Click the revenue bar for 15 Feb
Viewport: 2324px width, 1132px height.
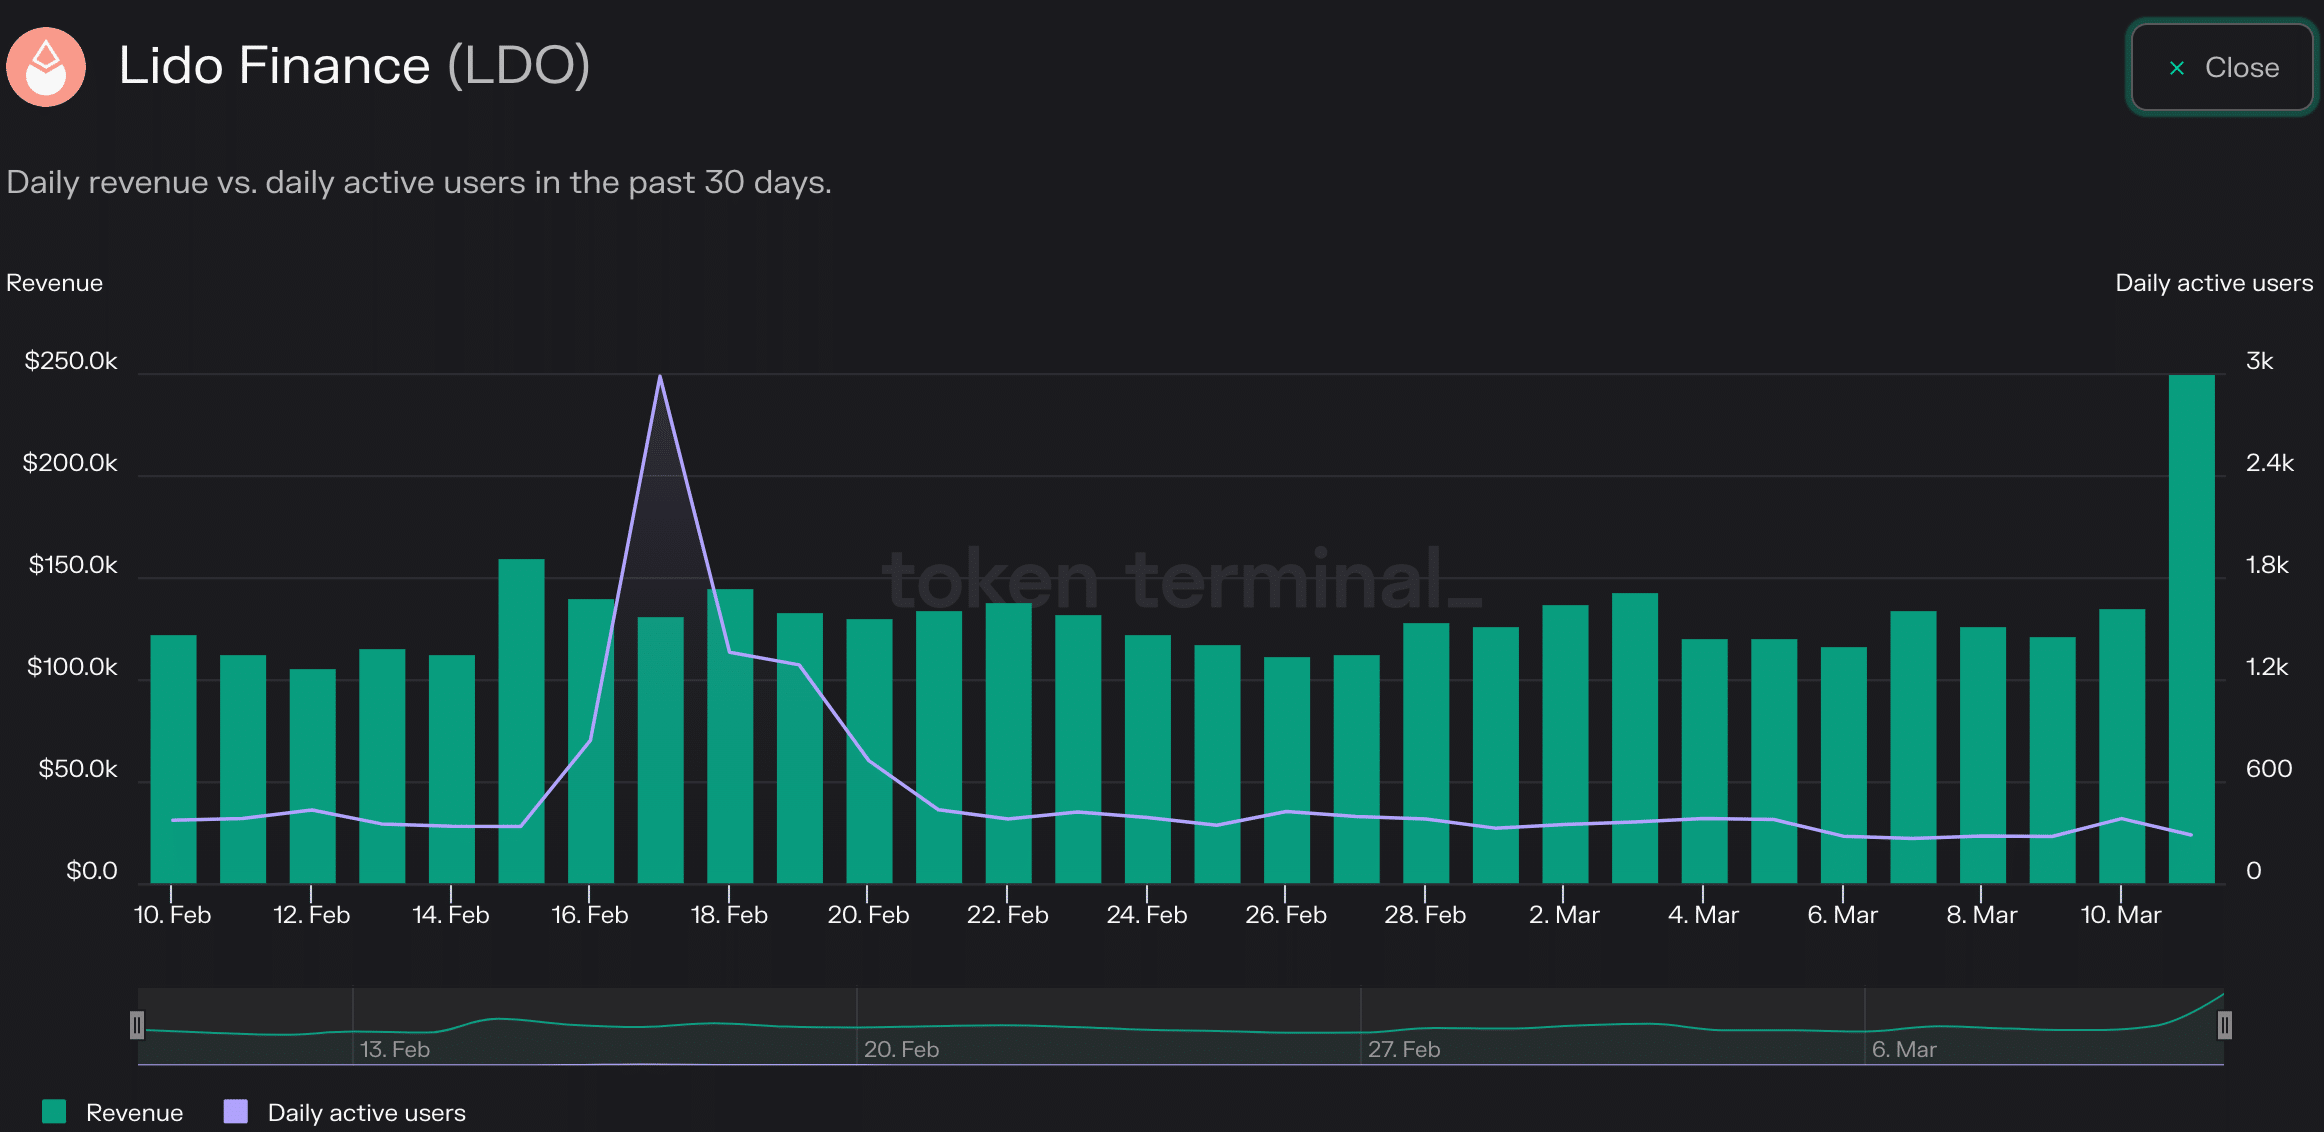521,721
